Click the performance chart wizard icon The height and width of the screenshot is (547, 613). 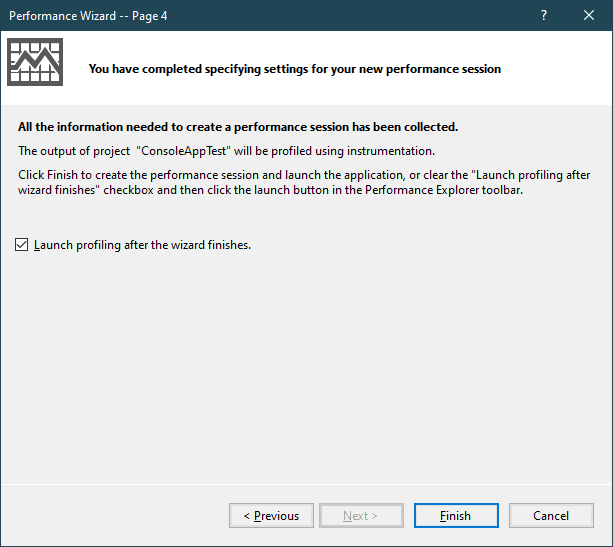point(35,62)
